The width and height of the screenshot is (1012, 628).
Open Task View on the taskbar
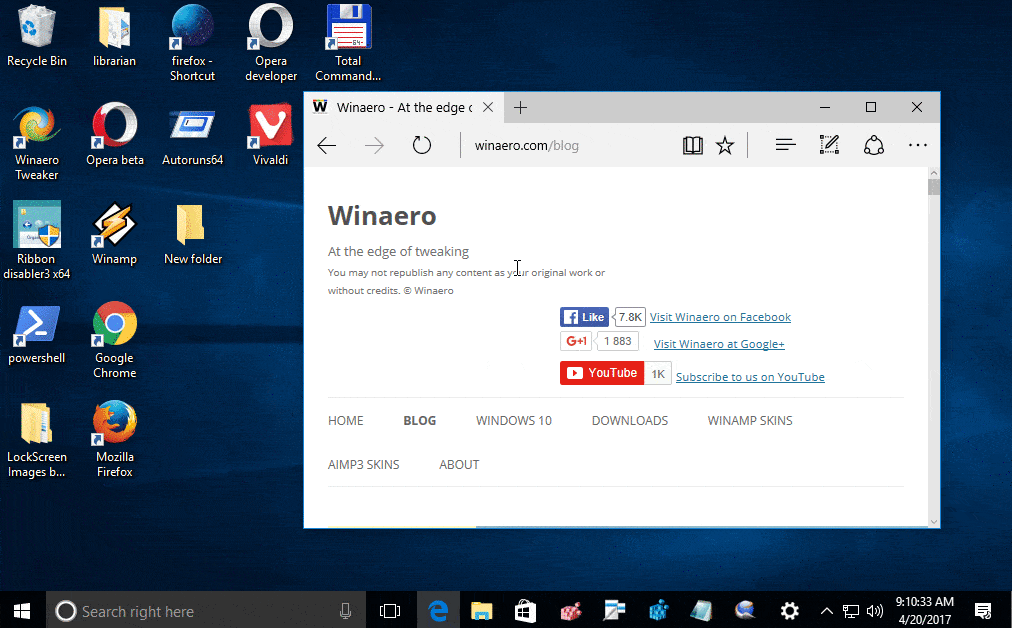(390, 611)
